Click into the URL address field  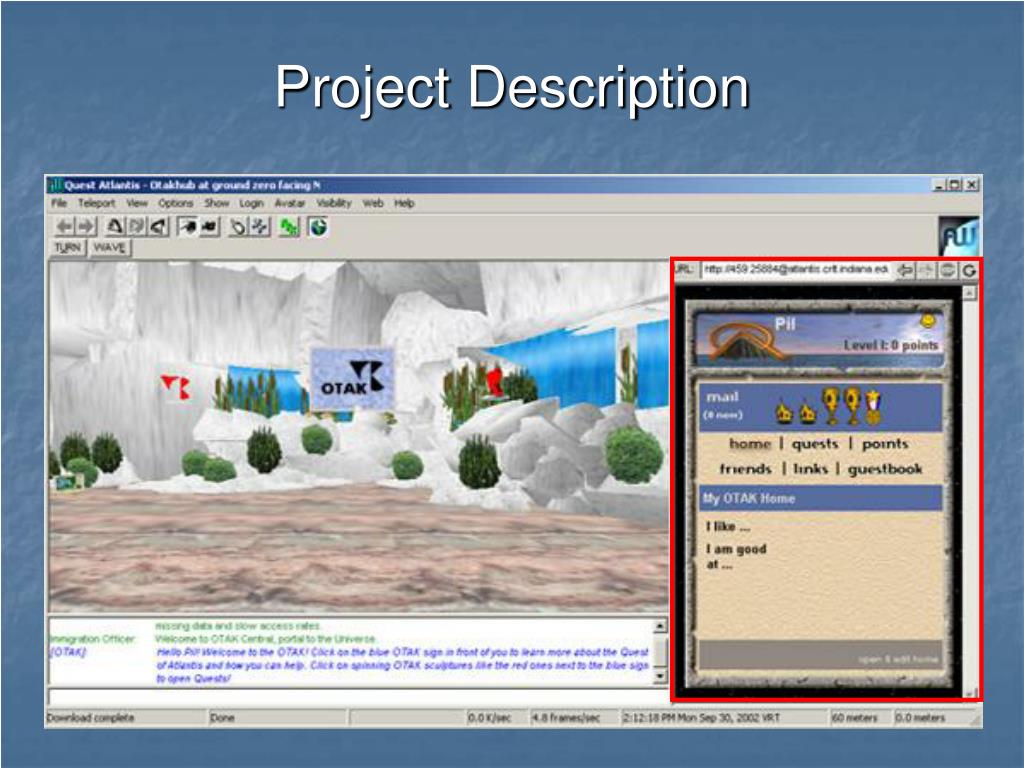click(x=795, y=270)
